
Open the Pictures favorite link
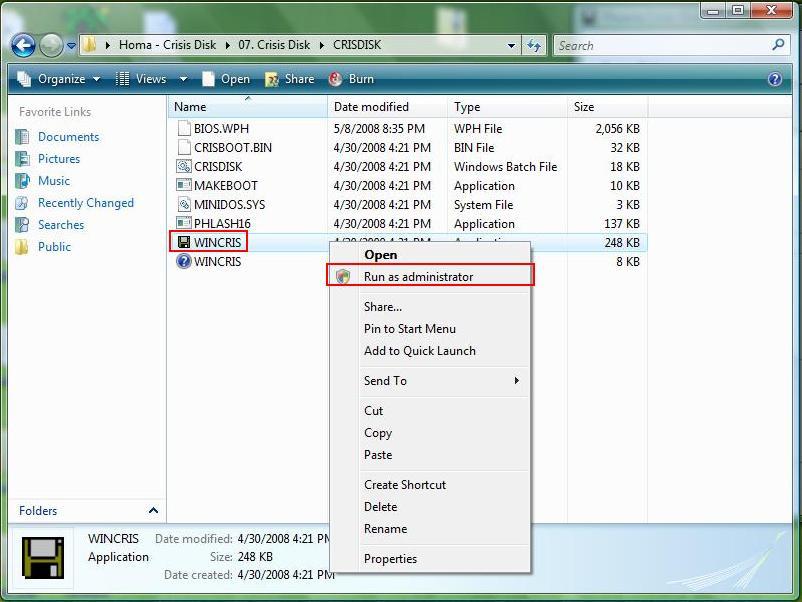click(59, 159)
